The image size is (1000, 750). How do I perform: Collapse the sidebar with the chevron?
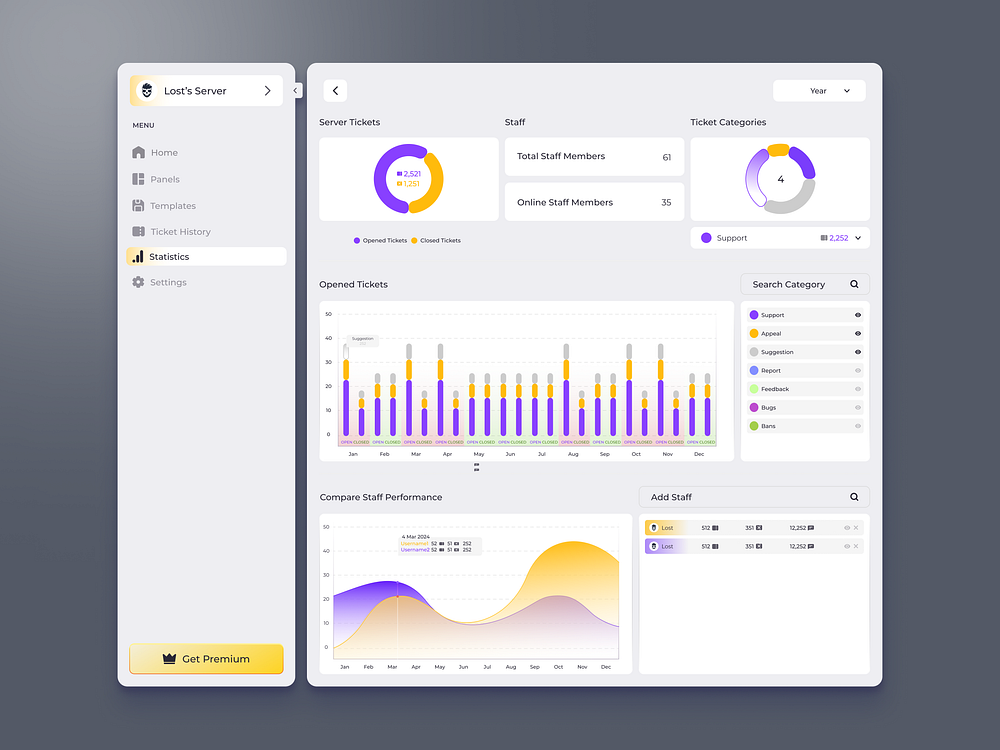tap(295, 89)
